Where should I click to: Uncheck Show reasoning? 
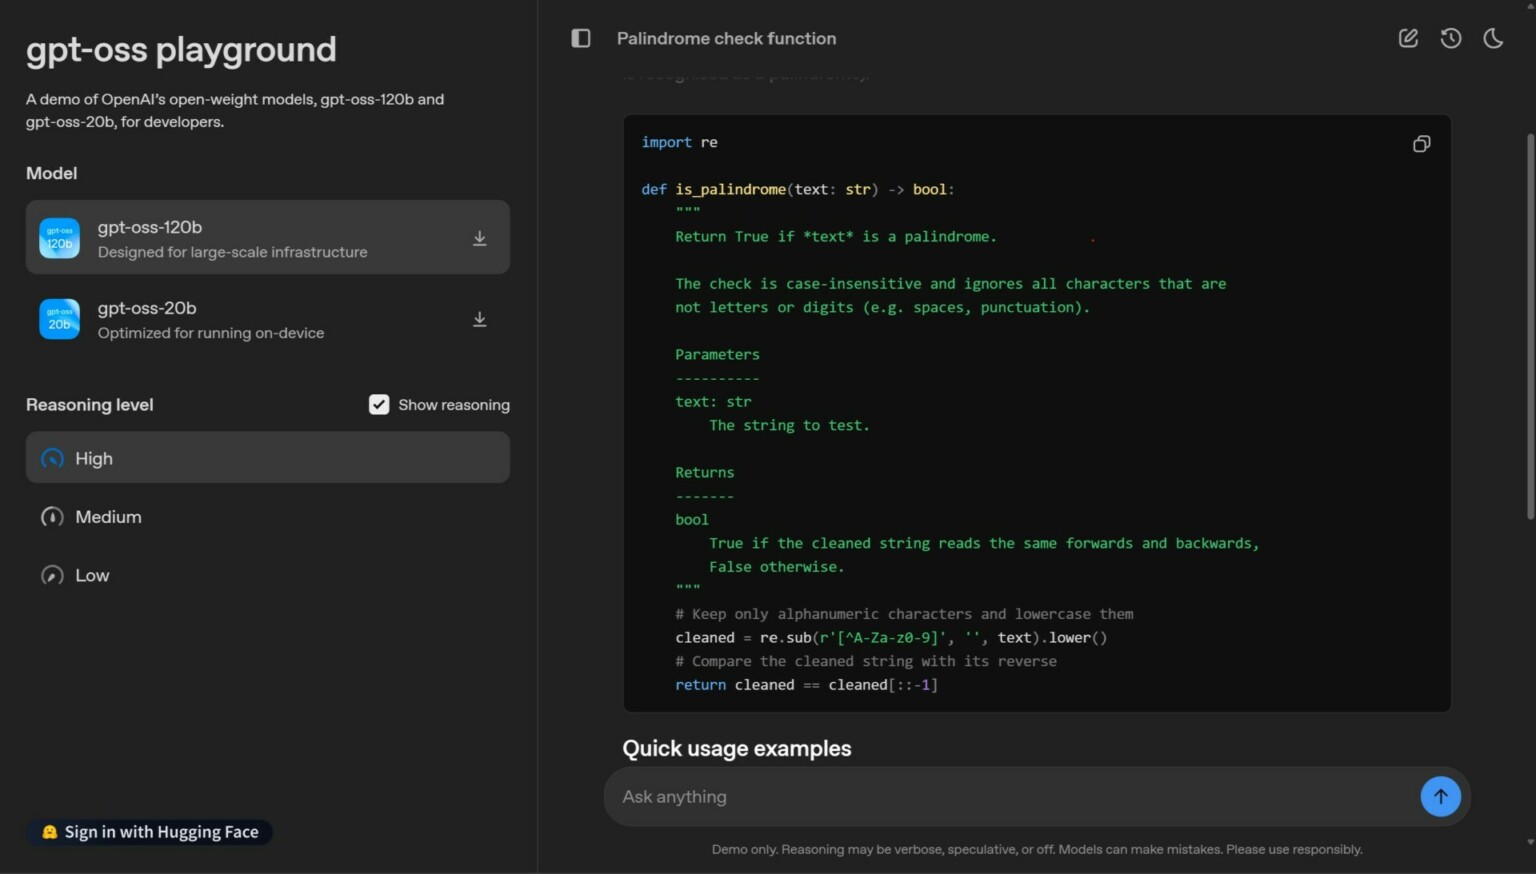tap(379, 404)
